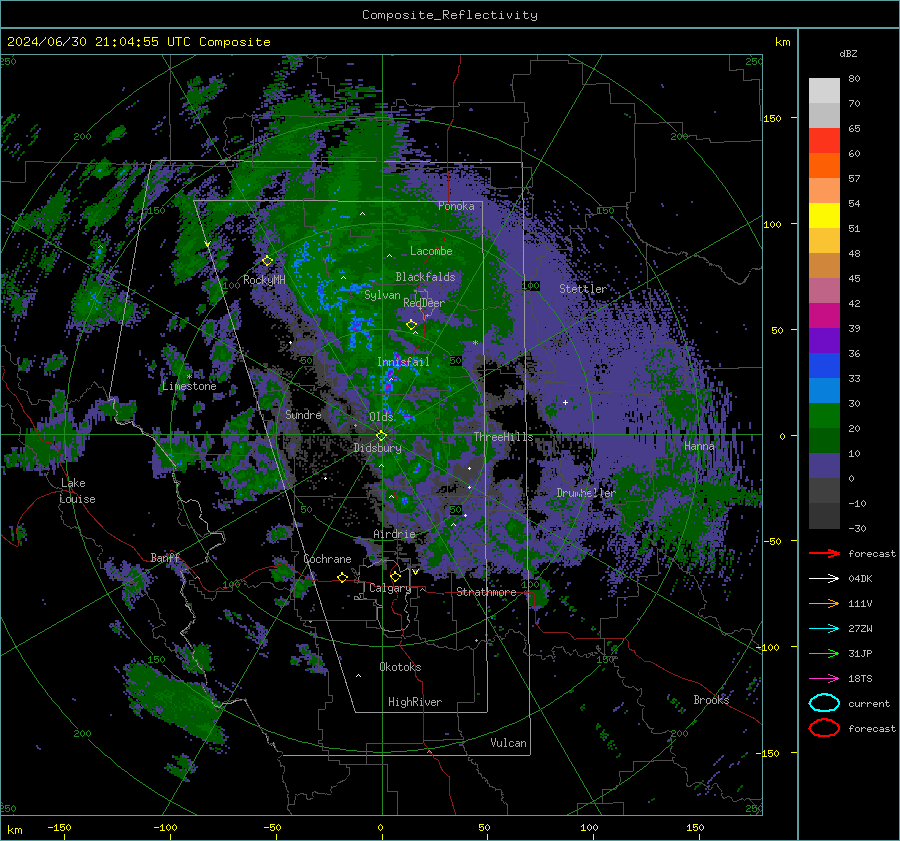Click the 'forecast' text beside the red arrow

tap(872, 553)
